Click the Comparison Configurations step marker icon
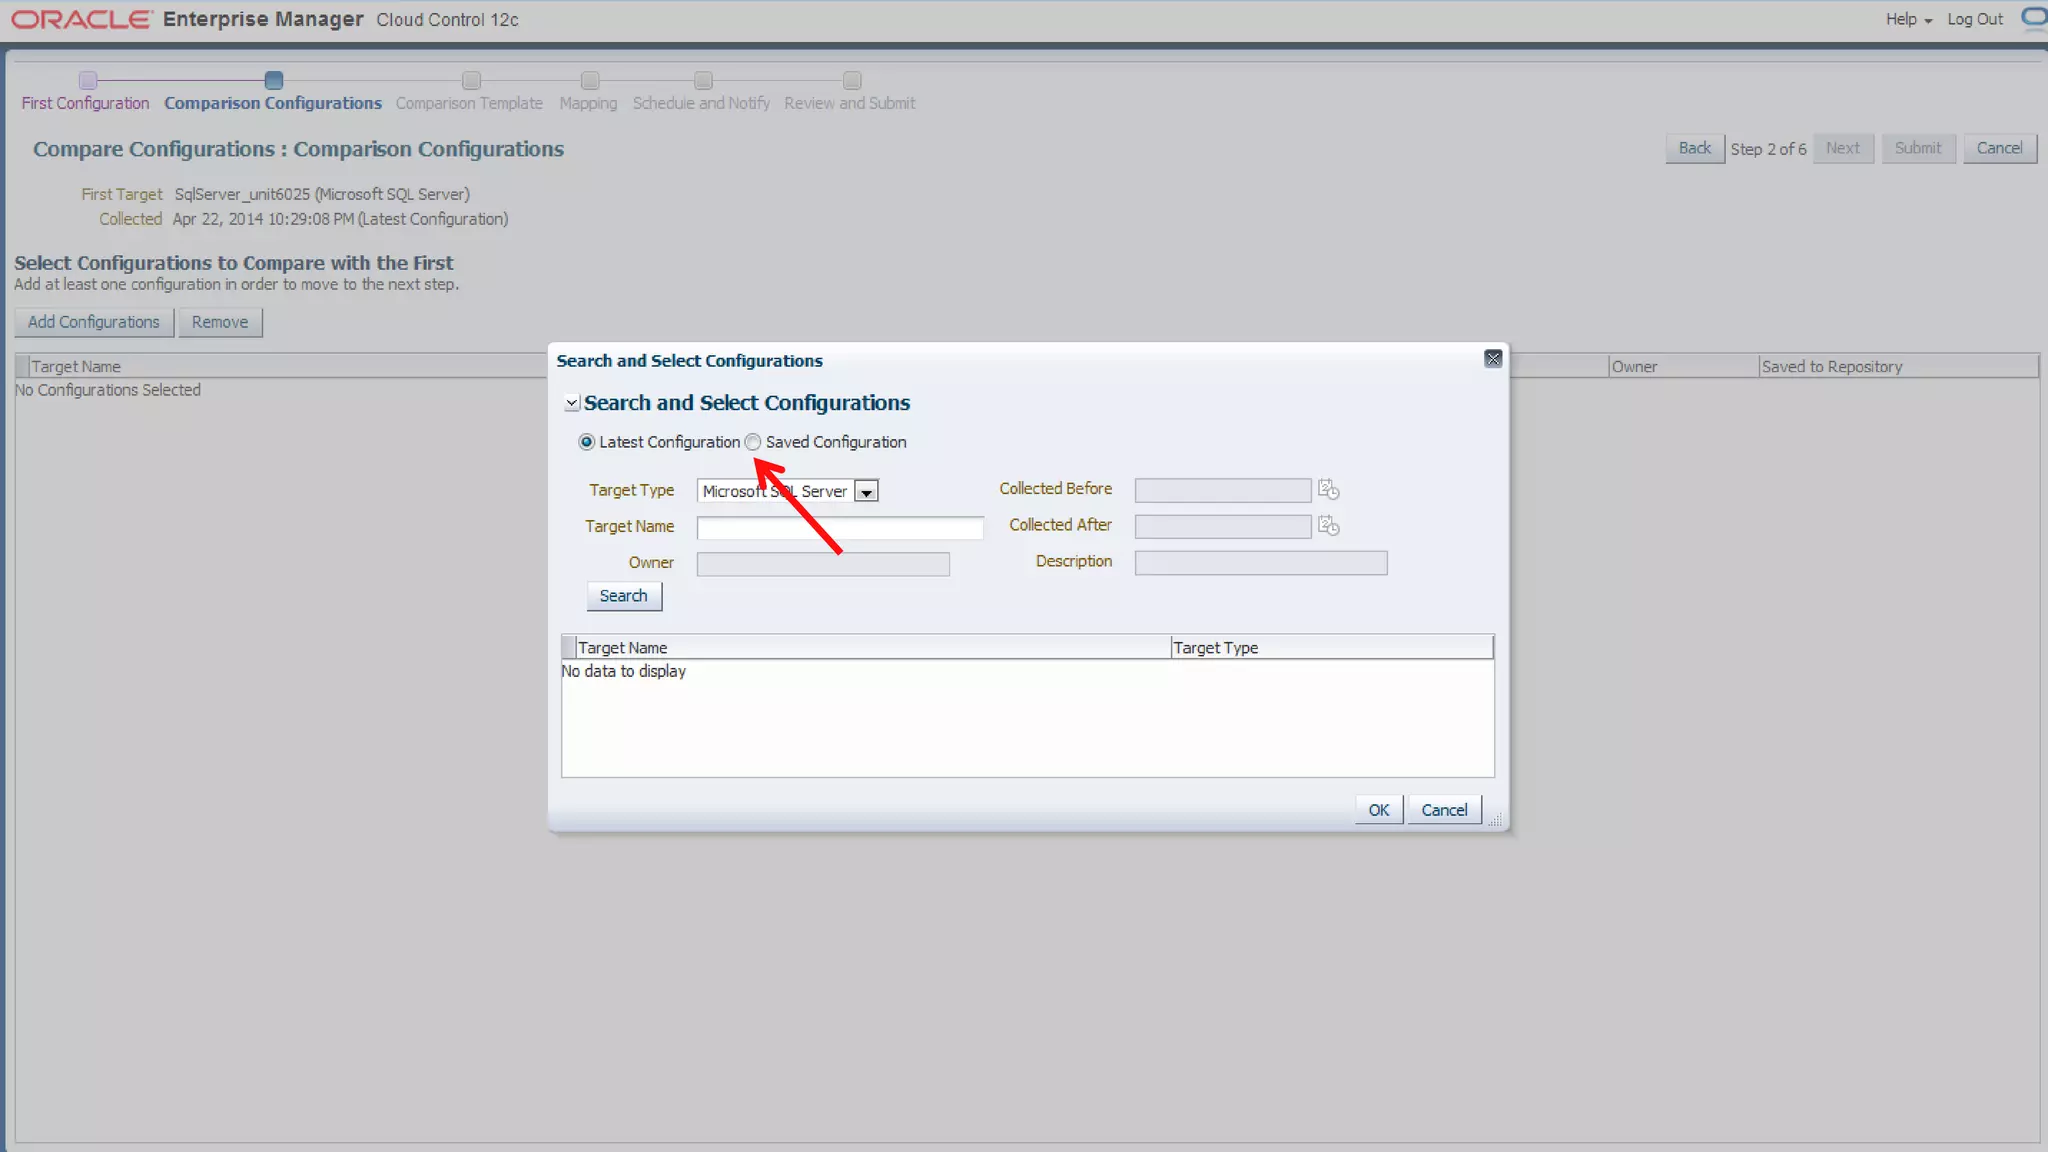This screenshot has width=2048, height=1152. point(273,80)
